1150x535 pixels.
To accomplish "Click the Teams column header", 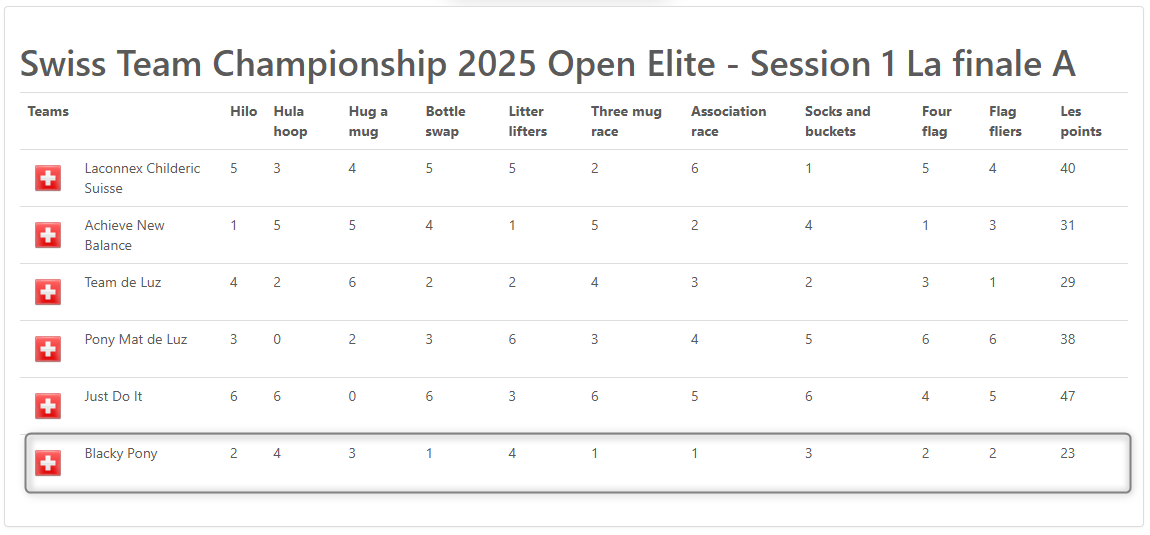I will point(48,112).
